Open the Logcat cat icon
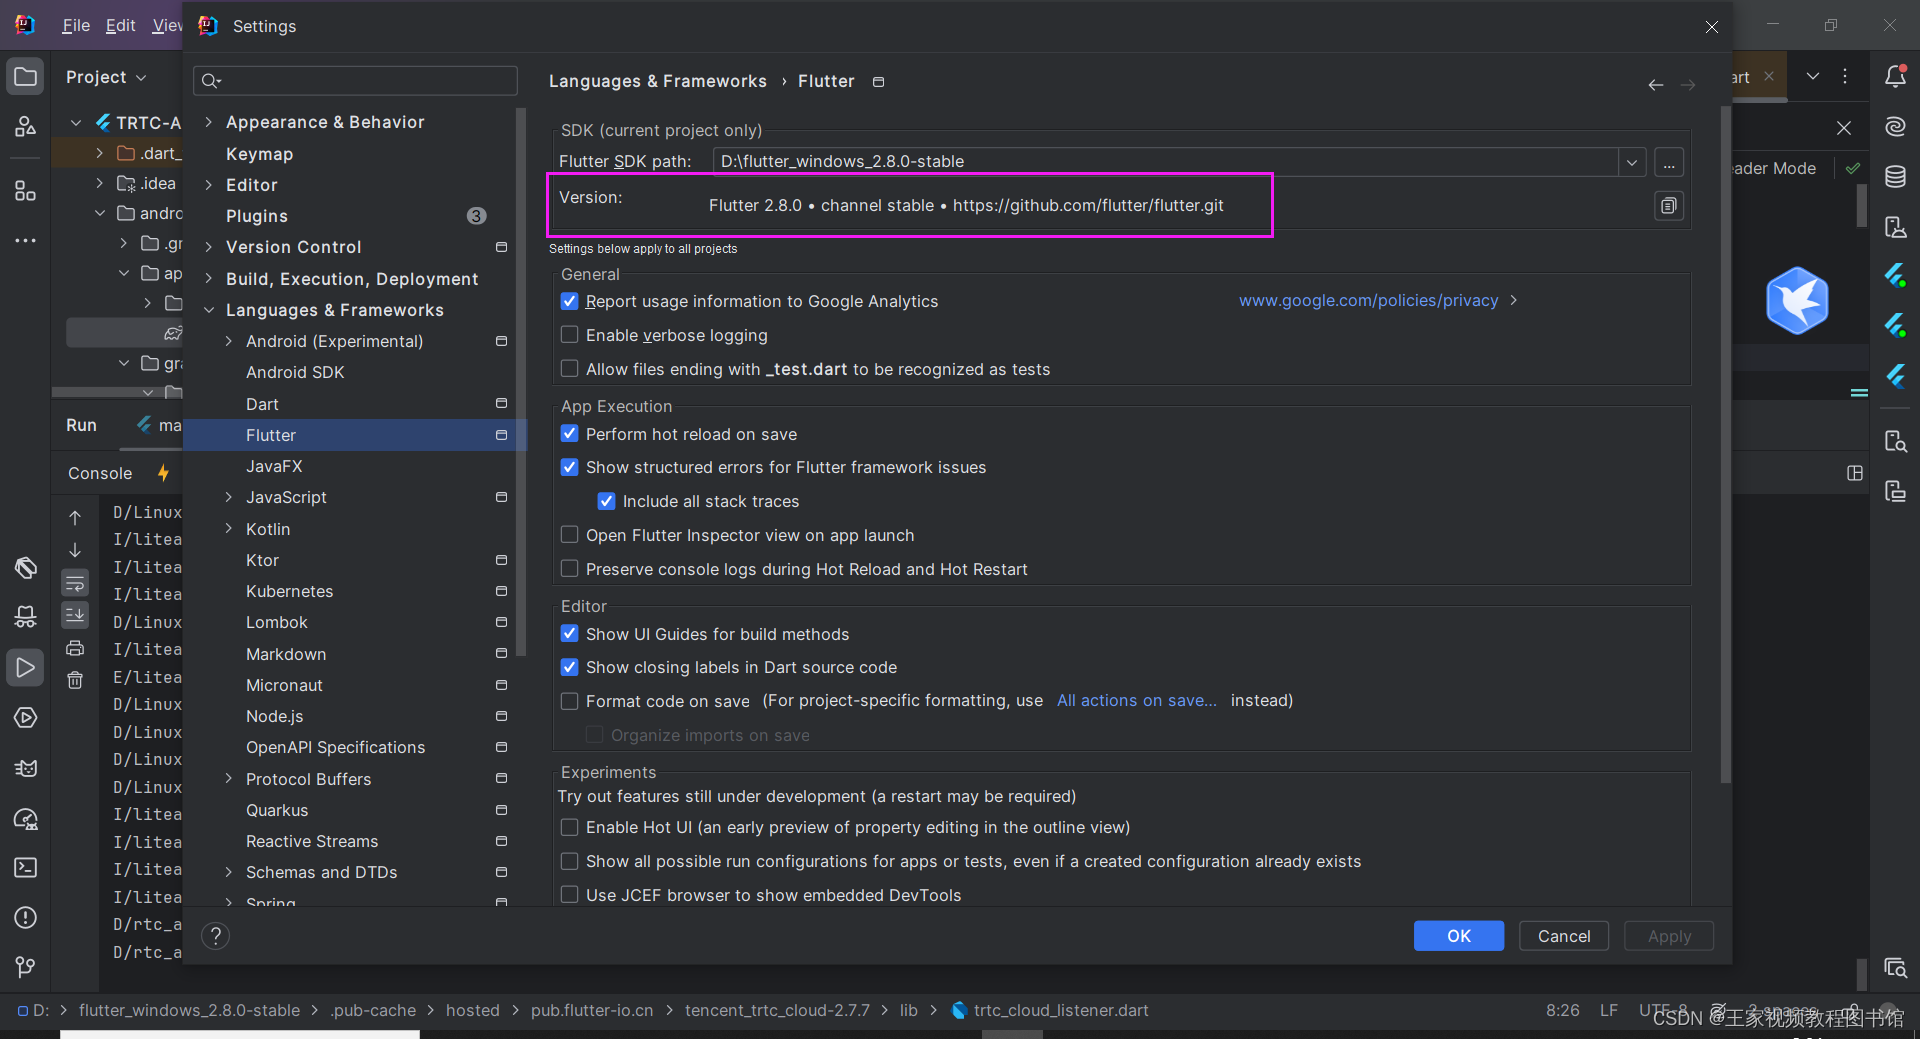 point(25,769)
